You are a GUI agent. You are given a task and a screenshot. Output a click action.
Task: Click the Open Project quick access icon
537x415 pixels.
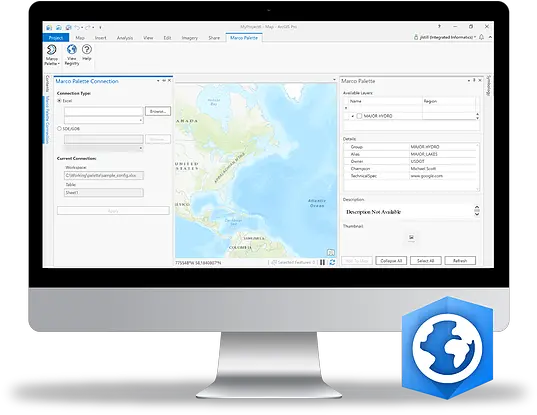[59, 27]
